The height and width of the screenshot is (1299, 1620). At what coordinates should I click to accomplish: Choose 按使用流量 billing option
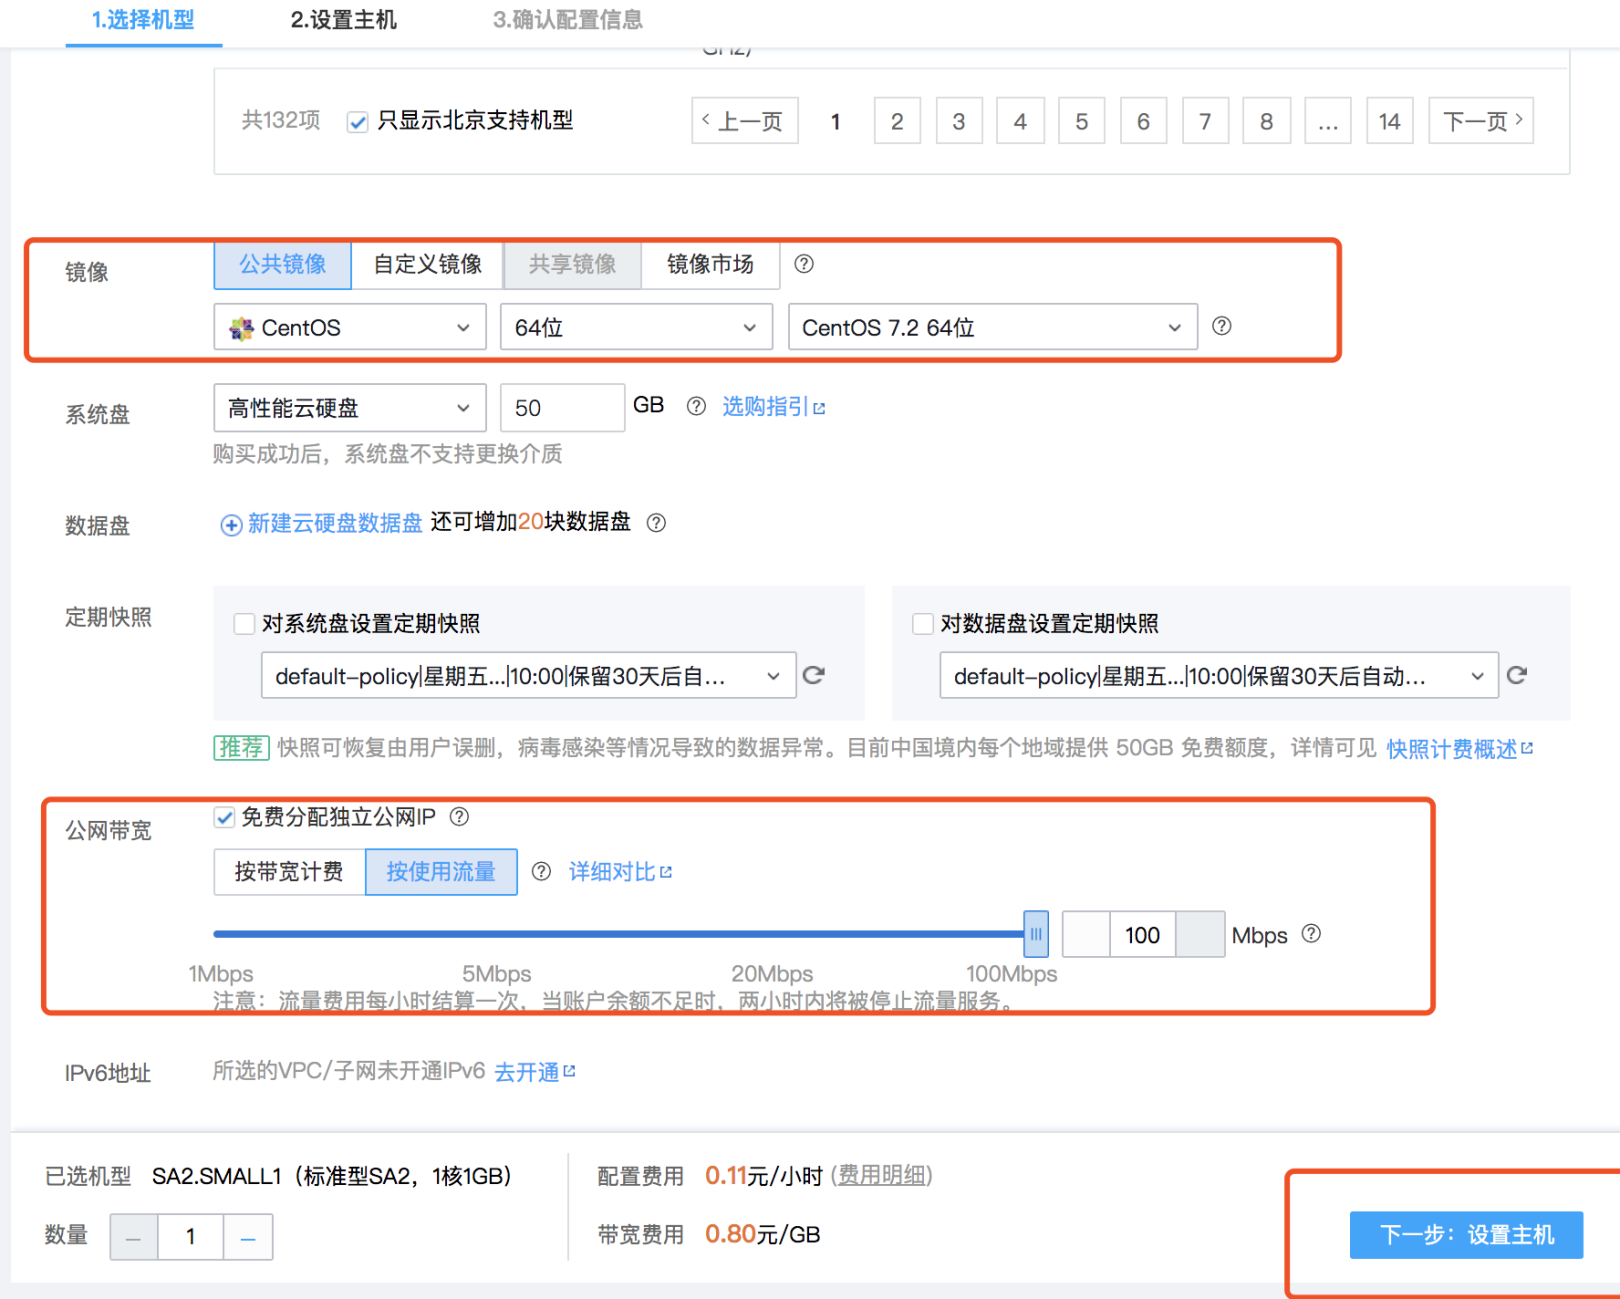pos(441,872)
